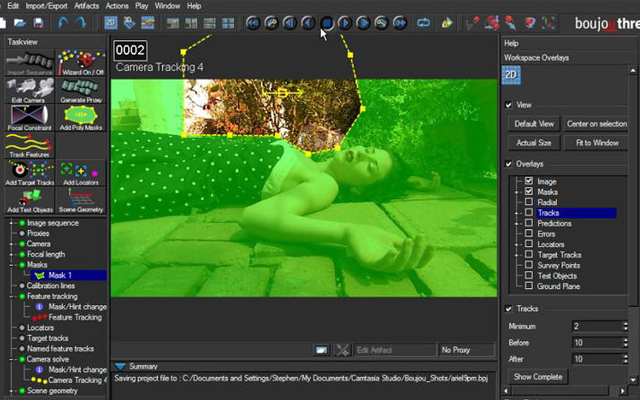The height and width of the screenshot is (400, 640).
Task: Open the Artifacts menu
Action: click(x=87, y=6)
